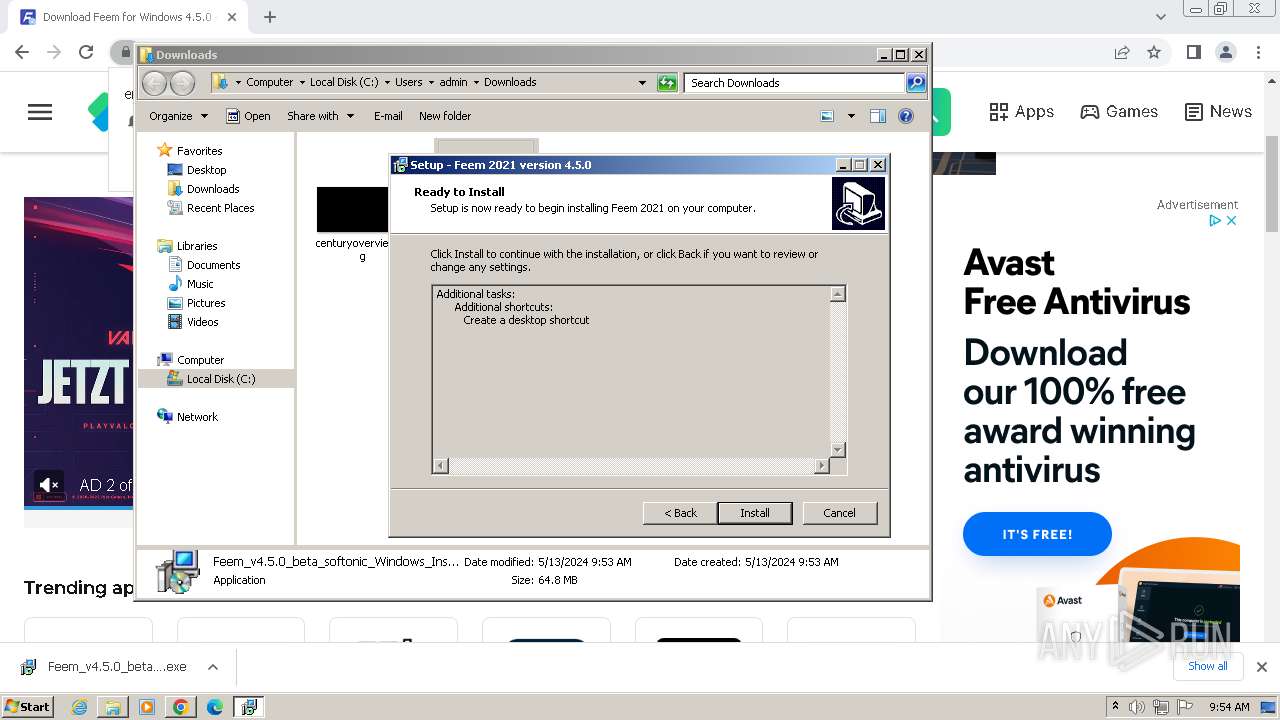Image resolution: width=1280 pixels, height=720 pixels.
Task: Select Videos library
Action: click(202, 322)
